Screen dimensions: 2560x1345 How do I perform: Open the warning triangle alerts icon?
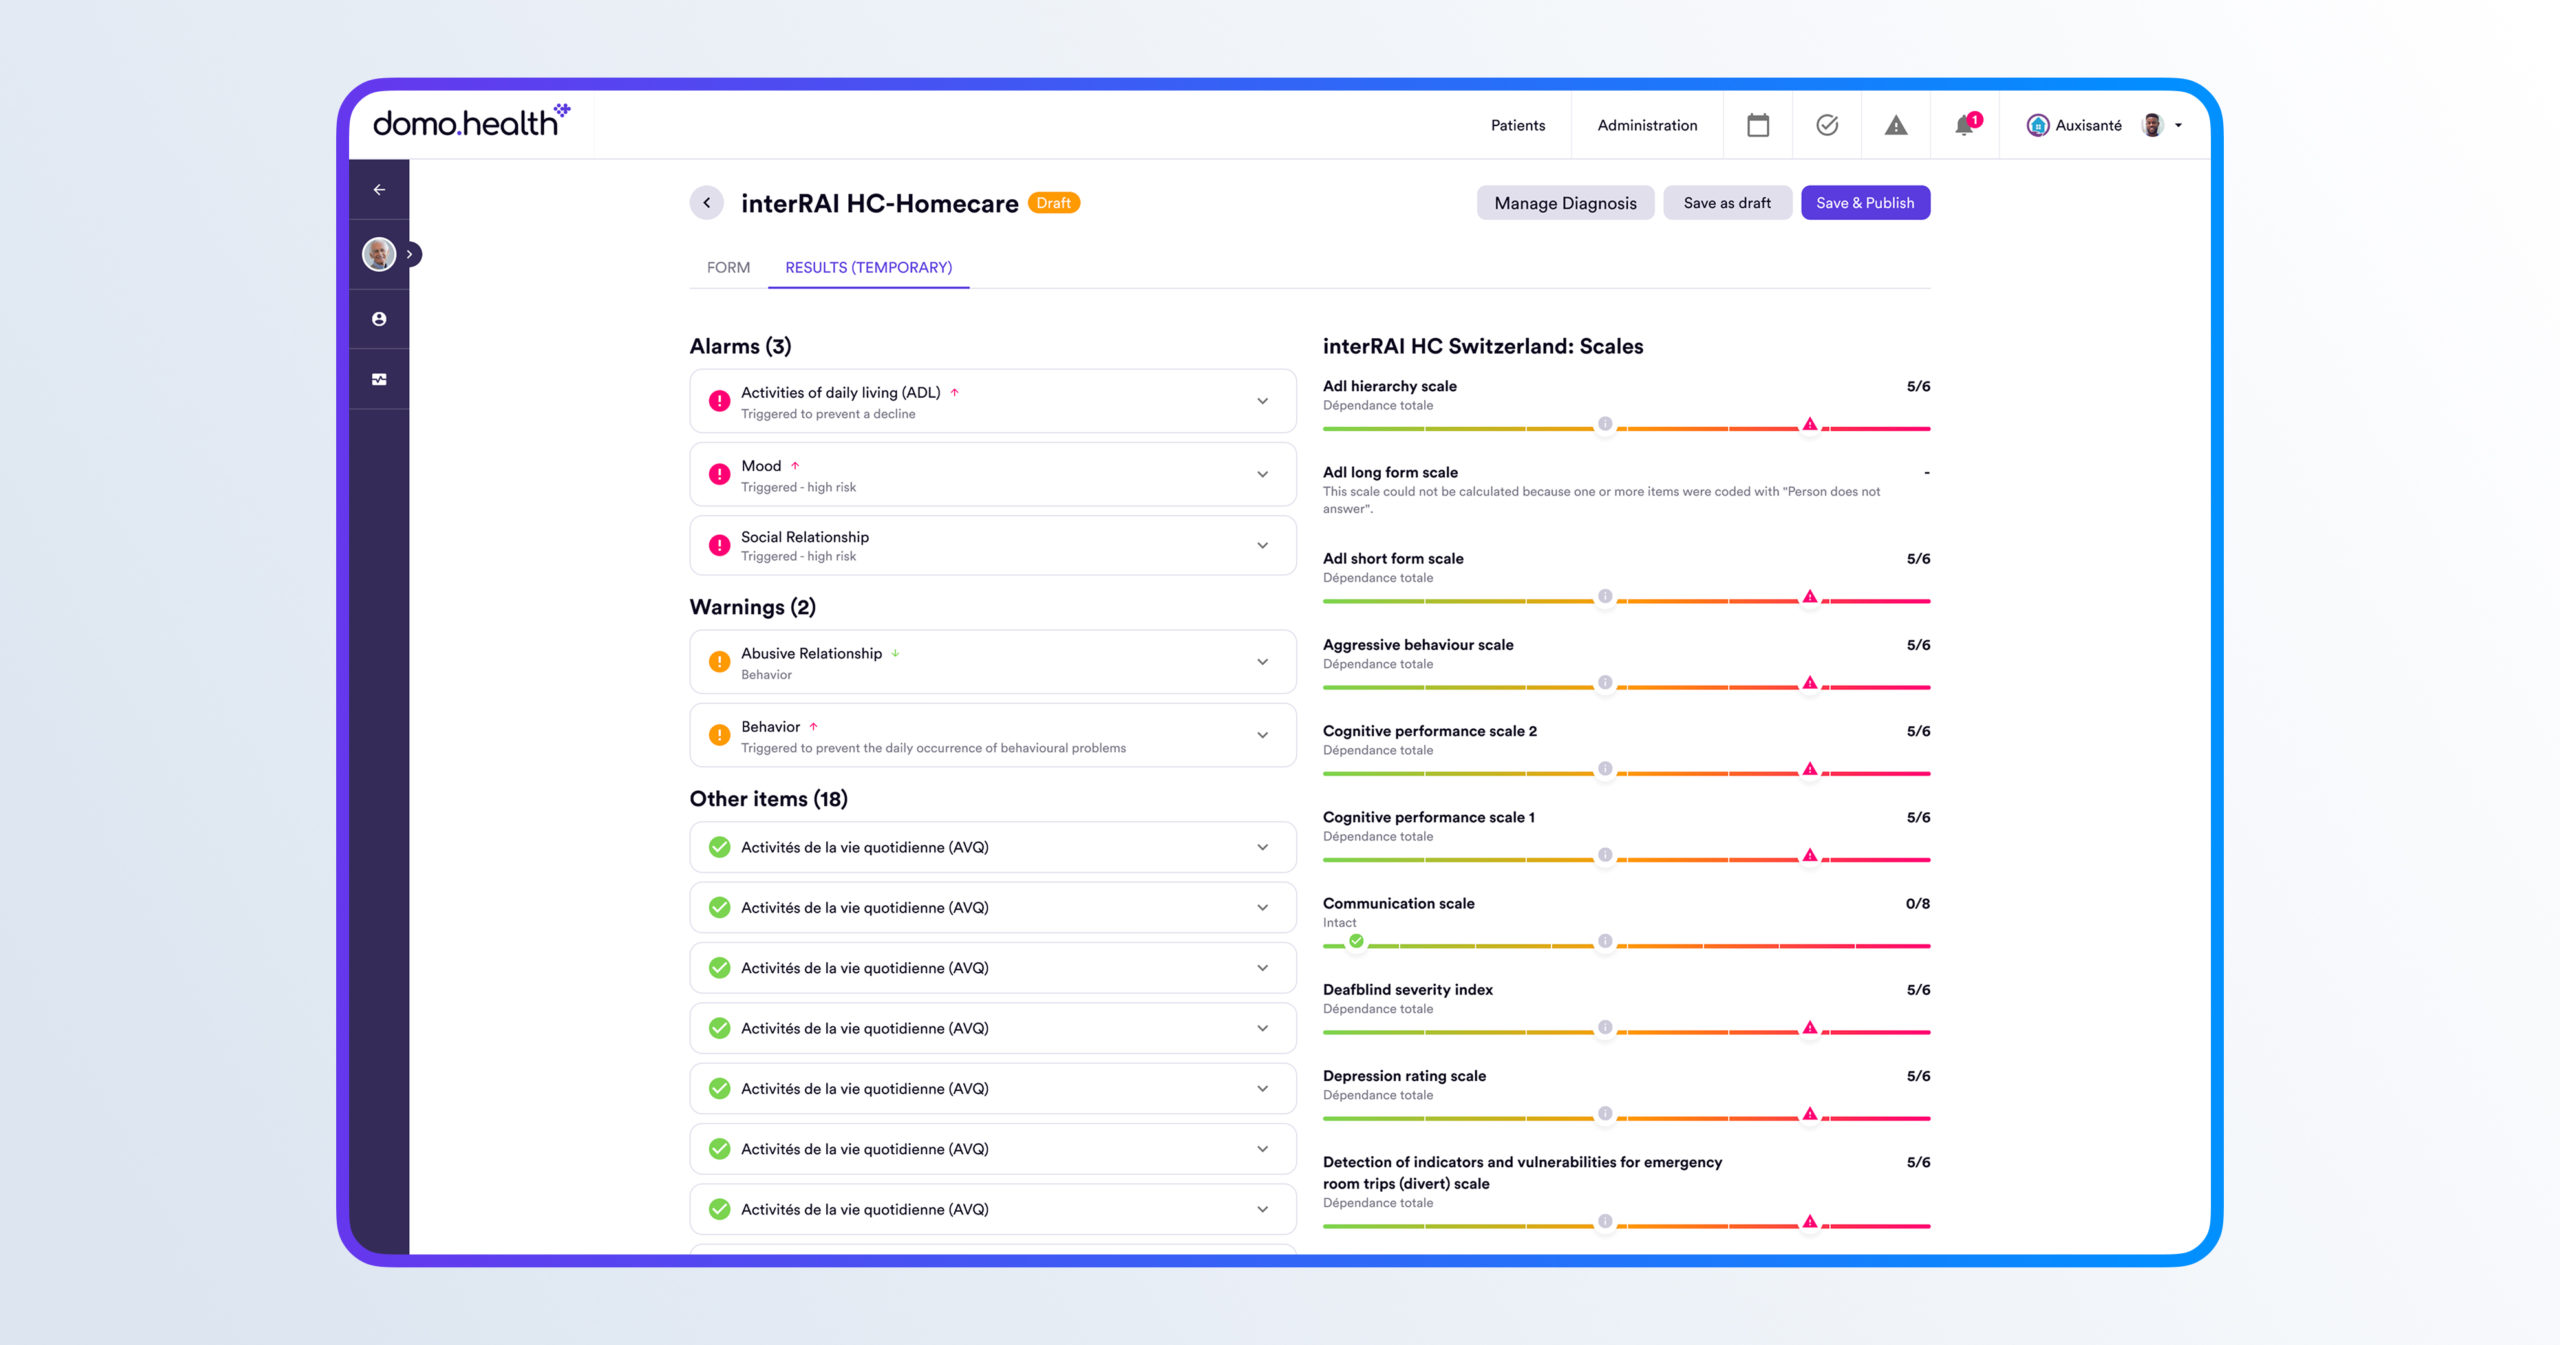click(1895, 125)
